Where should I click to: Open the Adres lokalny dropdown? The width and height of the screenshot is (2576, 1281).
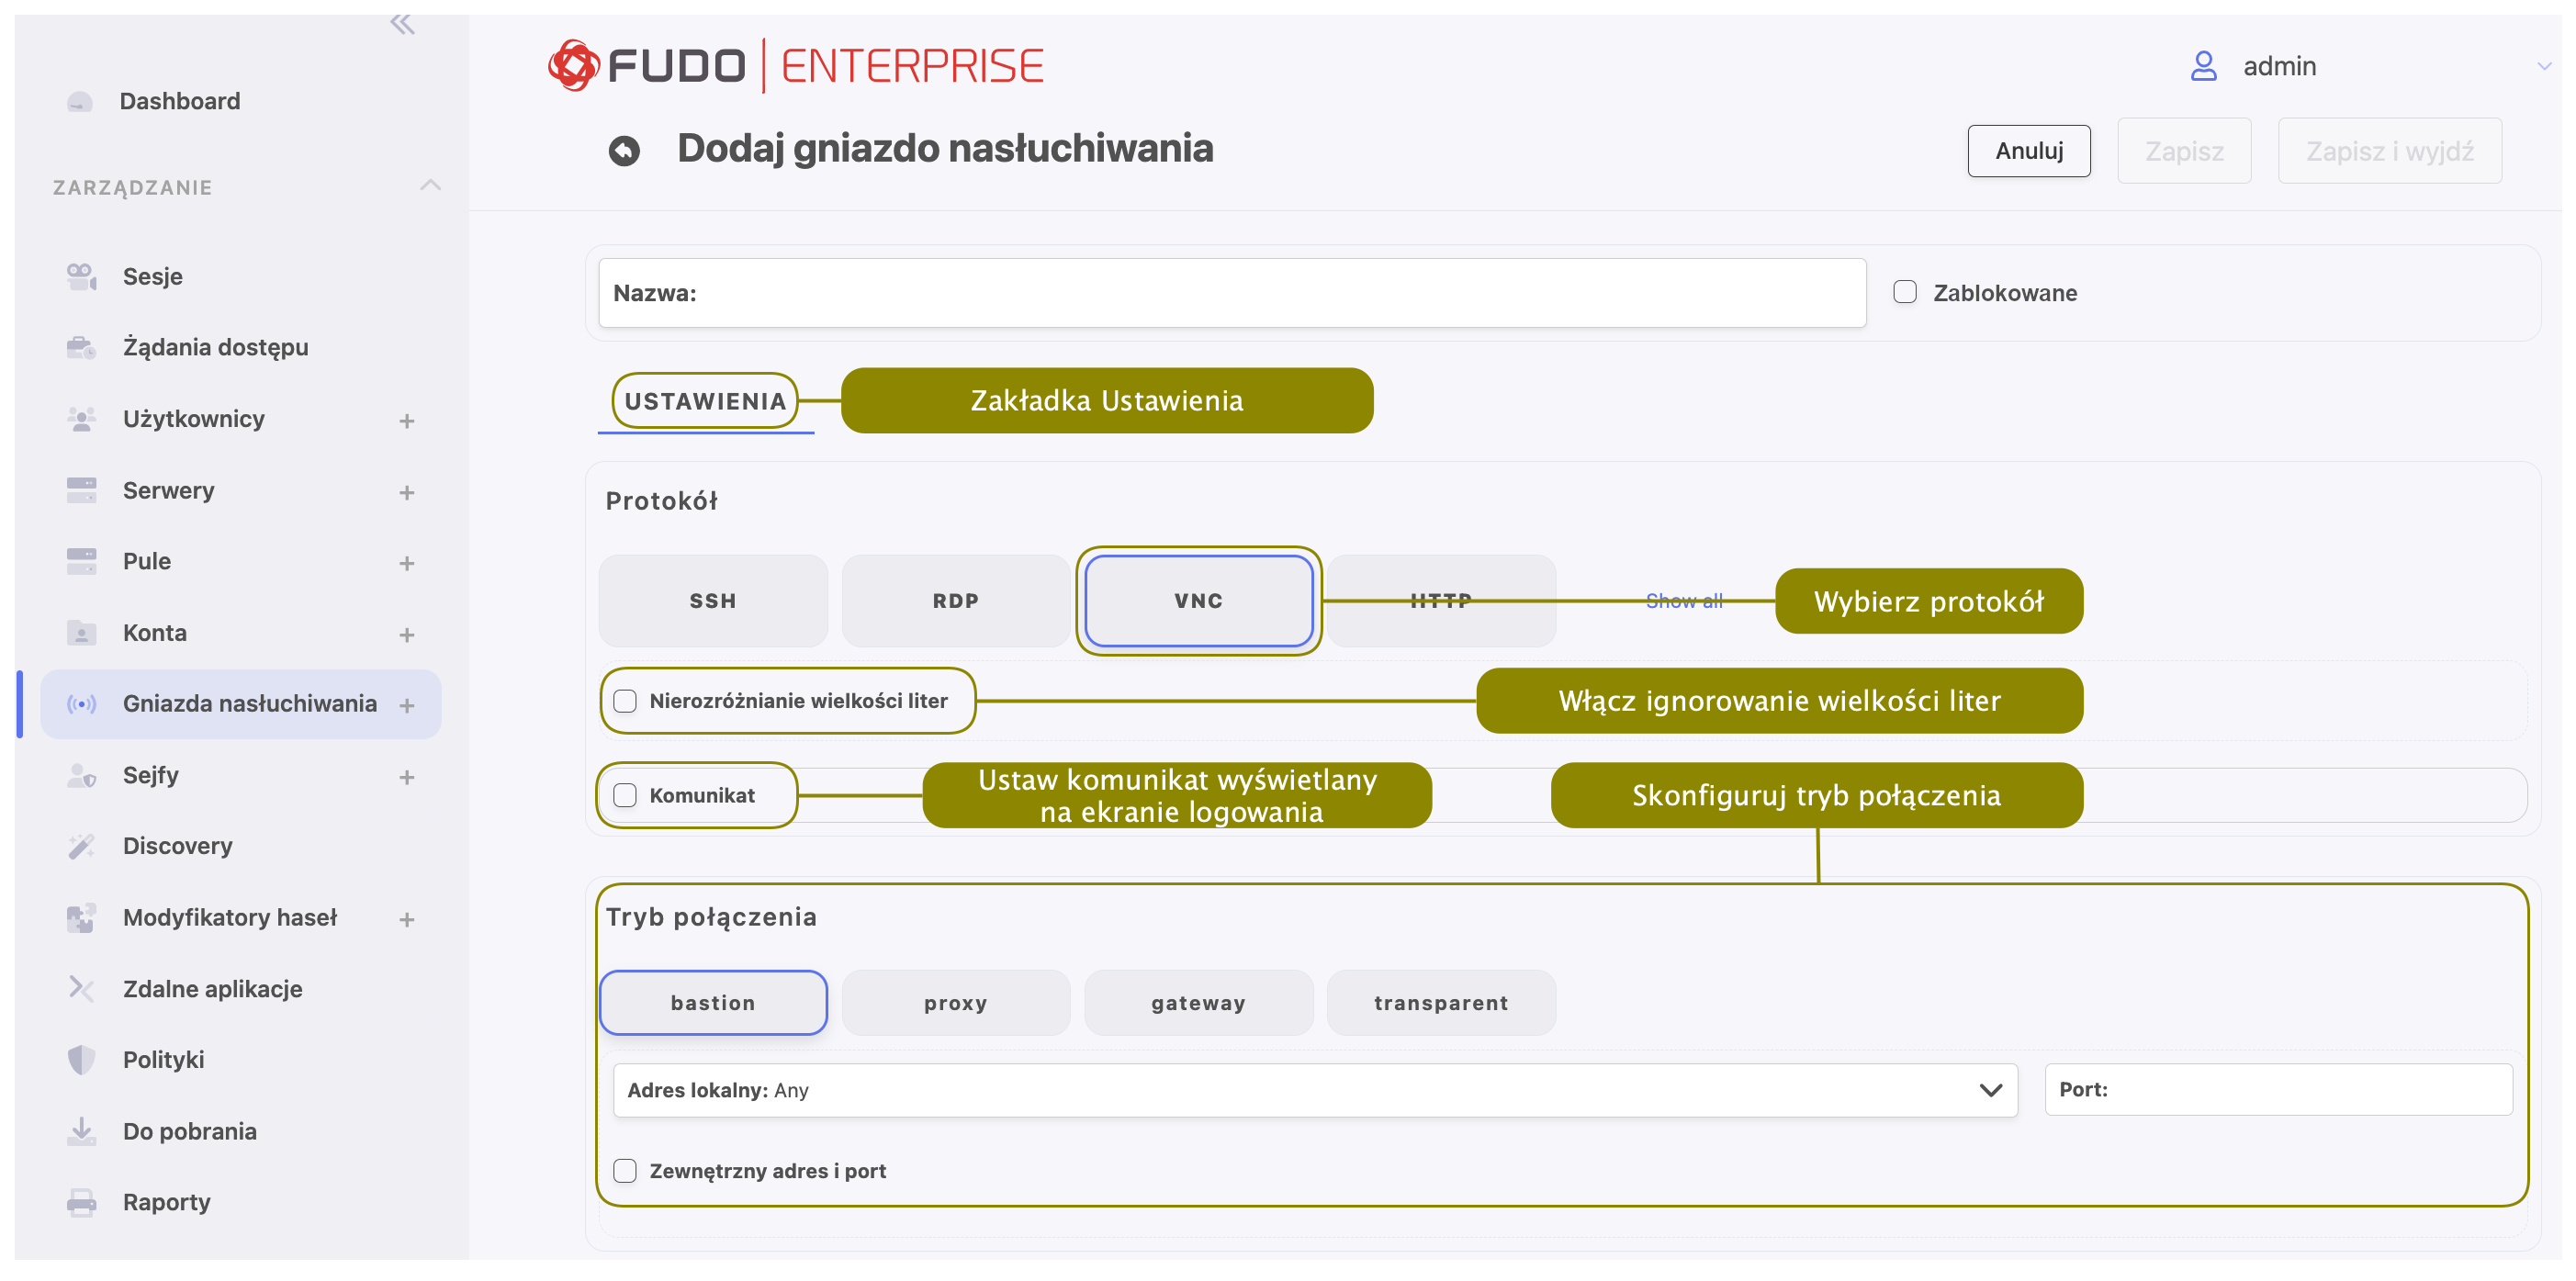click(1315, 1091)
